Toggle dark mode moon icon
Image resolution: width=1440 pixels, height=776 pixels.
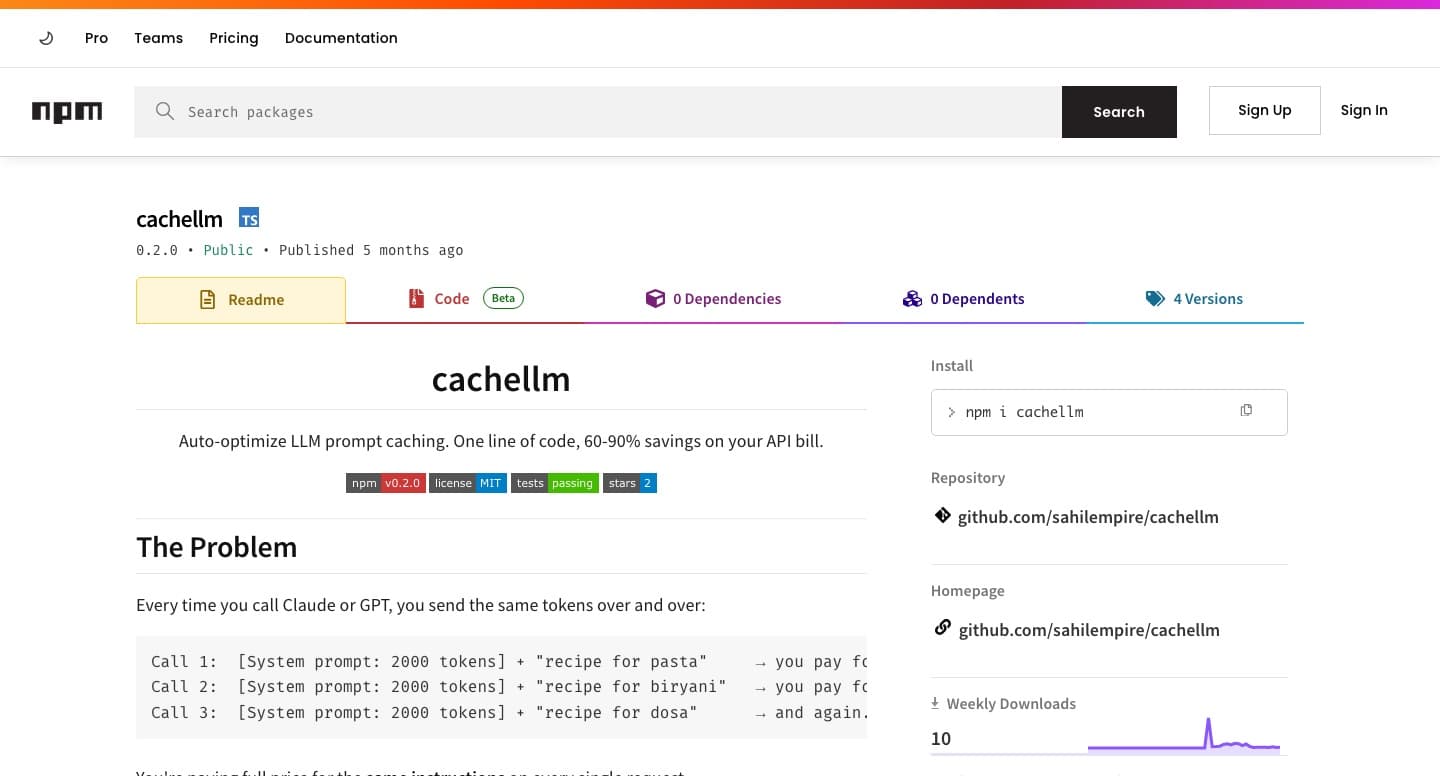point(45,38)
